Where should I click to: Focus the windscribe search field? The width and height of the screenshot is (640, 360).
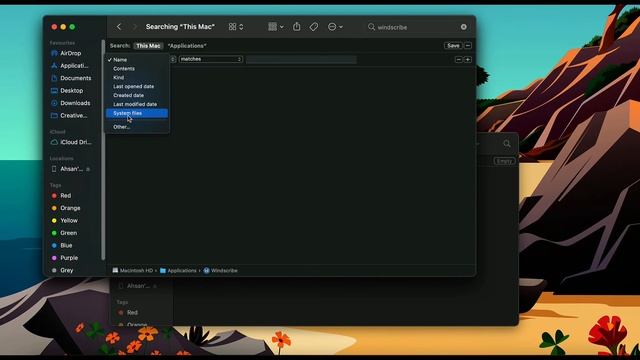(x=417, y=27)
